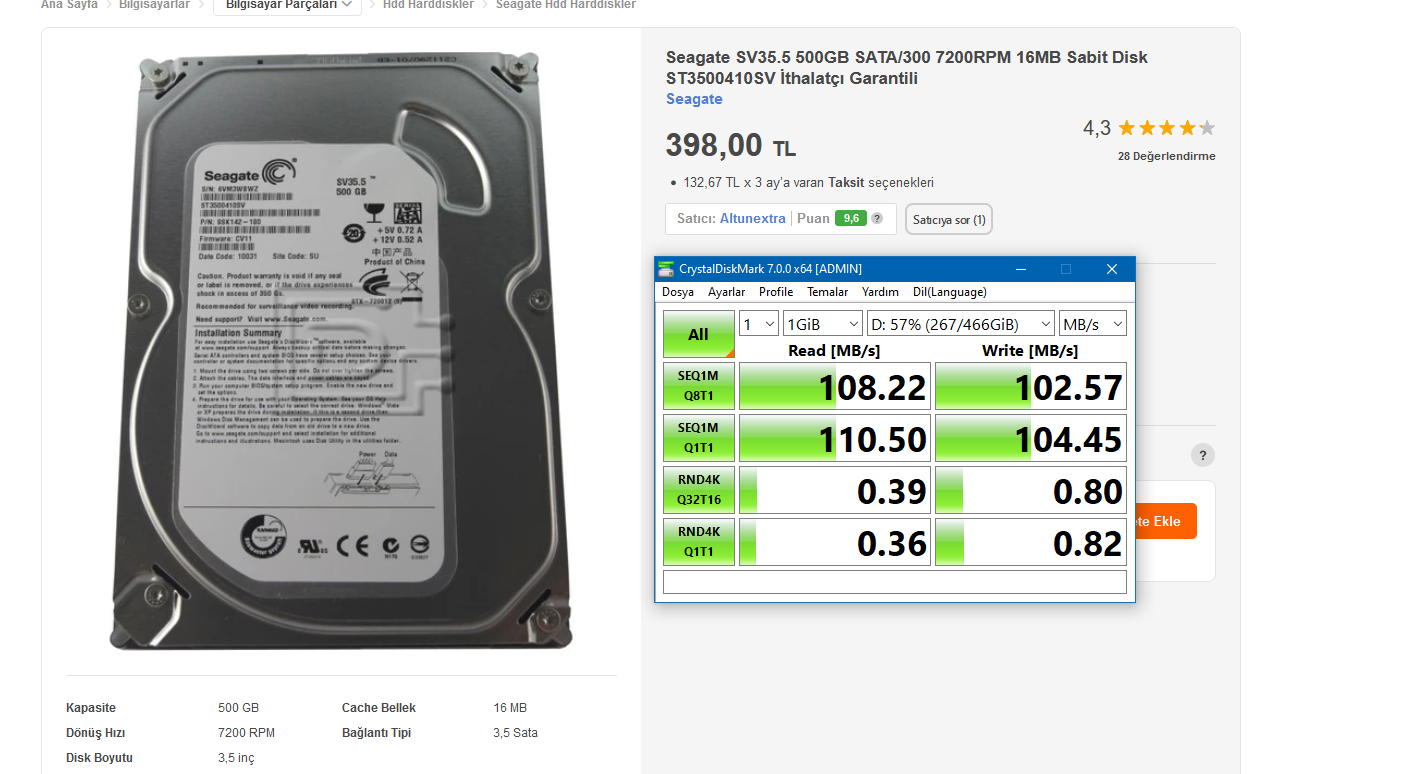This screenshot has width=1406, height=774.
Task: Start the SEQ1M Q1T1 test
Action: click(x=698, y=438)
